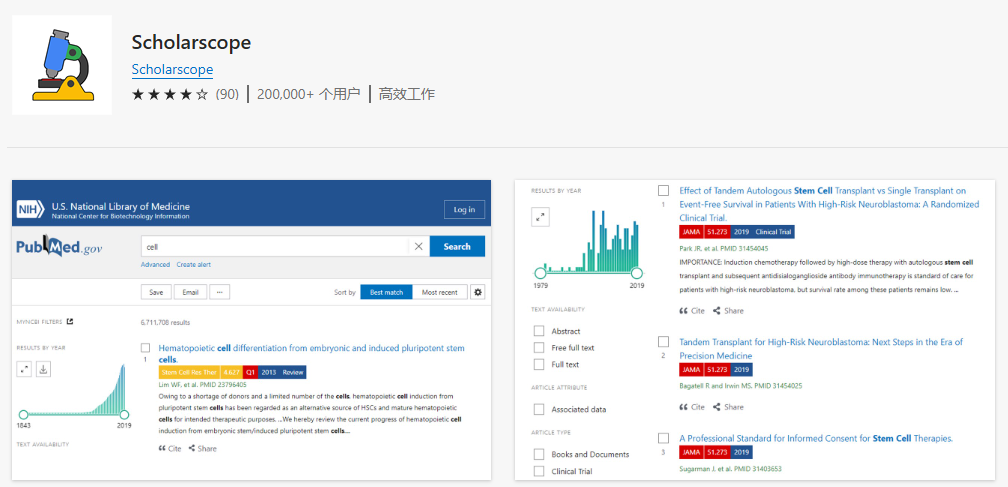Tick checkbox for Professional Standard Informed Consent article
Image resolution: width=1008 pixels, height=487 pixels.
663,438
